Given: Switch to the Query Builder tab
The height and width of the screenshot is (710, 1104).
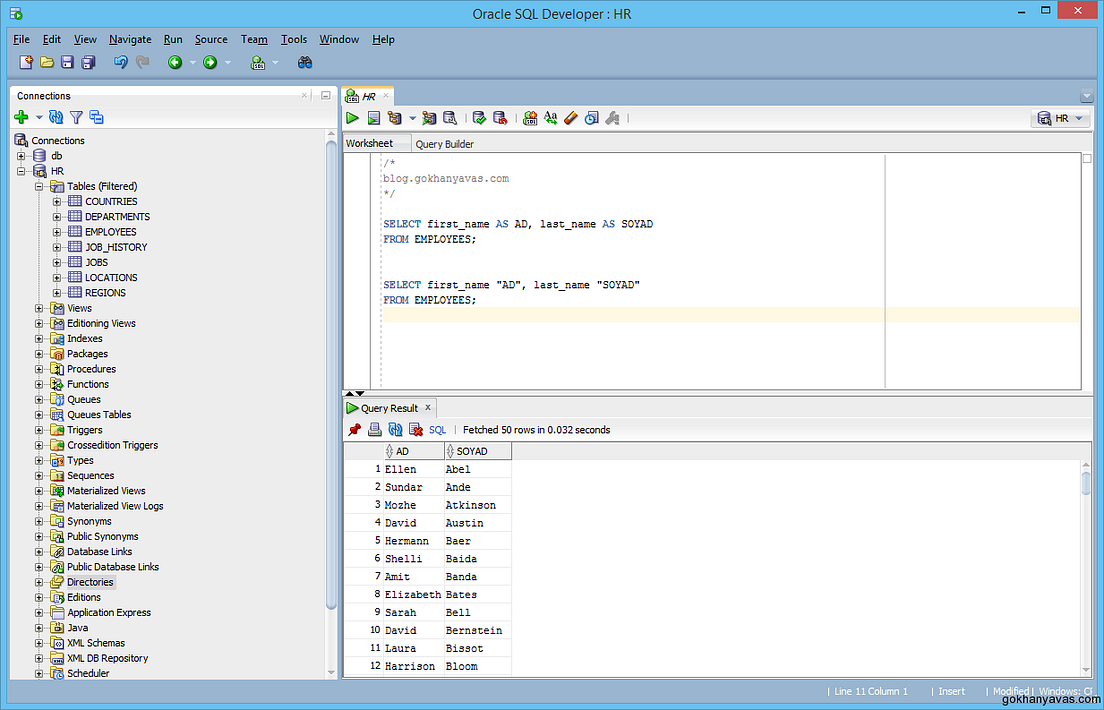Looking at the screenshot, I should pos(444,144).
